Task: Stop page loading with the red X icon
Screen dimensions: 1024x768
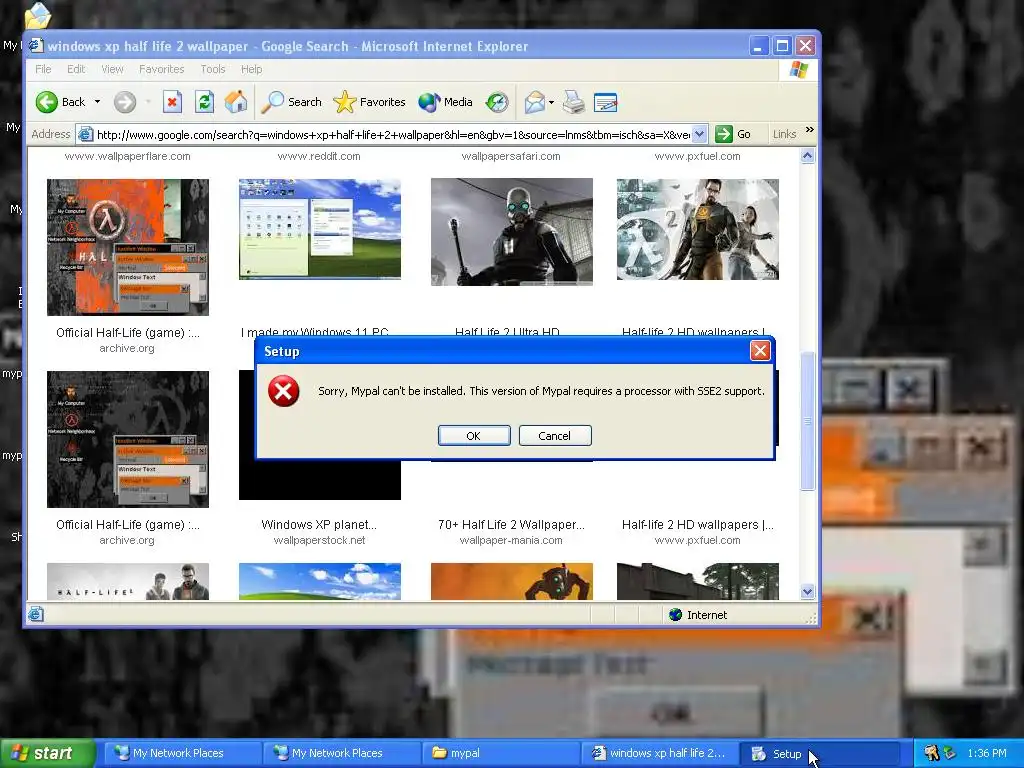Action: coord(172,102)
